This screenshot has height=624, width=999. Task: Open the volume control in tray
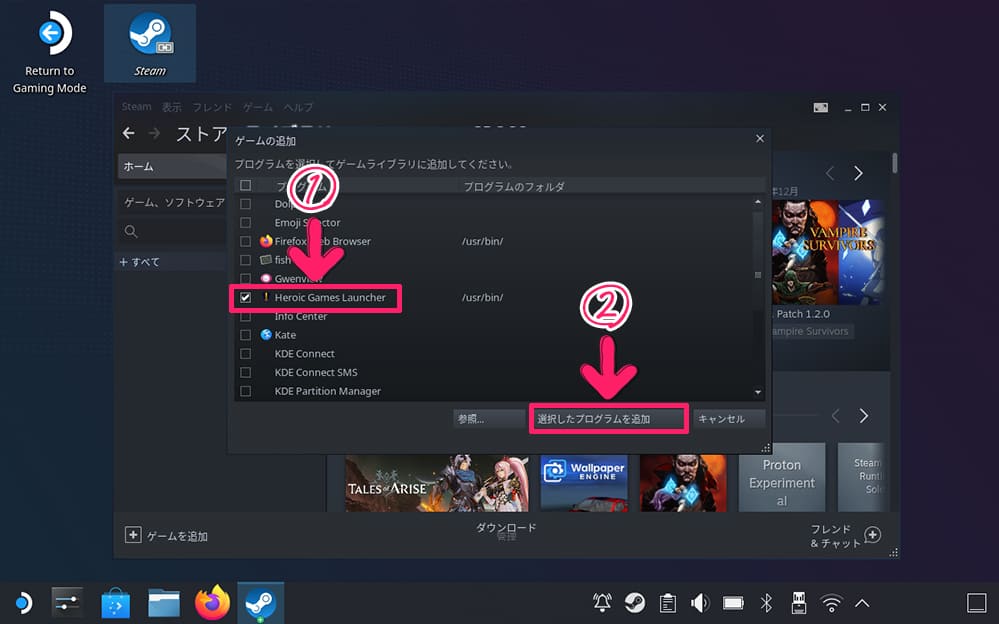click(700, 602)
